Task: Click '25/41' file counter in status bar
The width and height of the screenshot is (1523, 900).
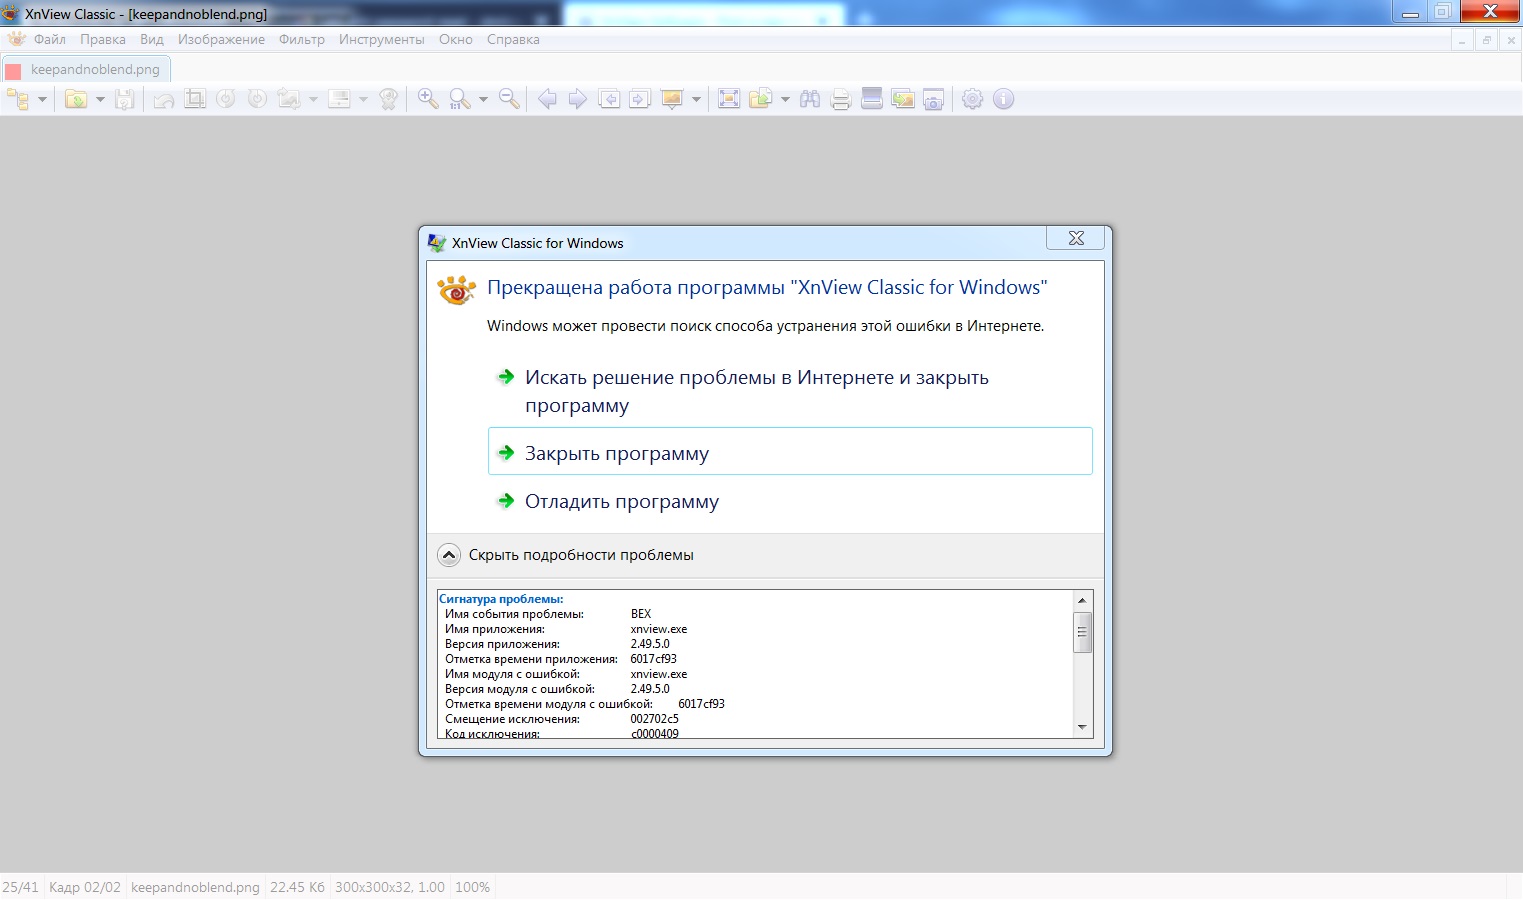Action: 21,887
